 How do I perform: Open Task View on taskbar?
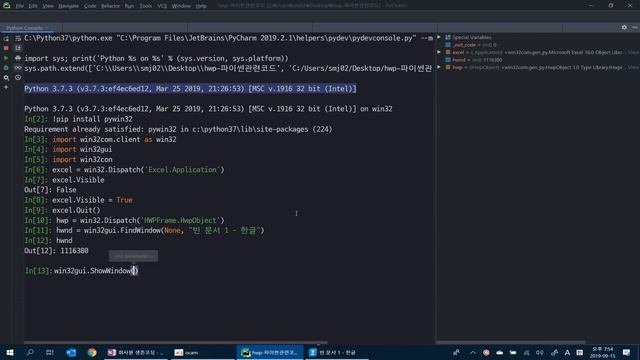tap(50, 352)
